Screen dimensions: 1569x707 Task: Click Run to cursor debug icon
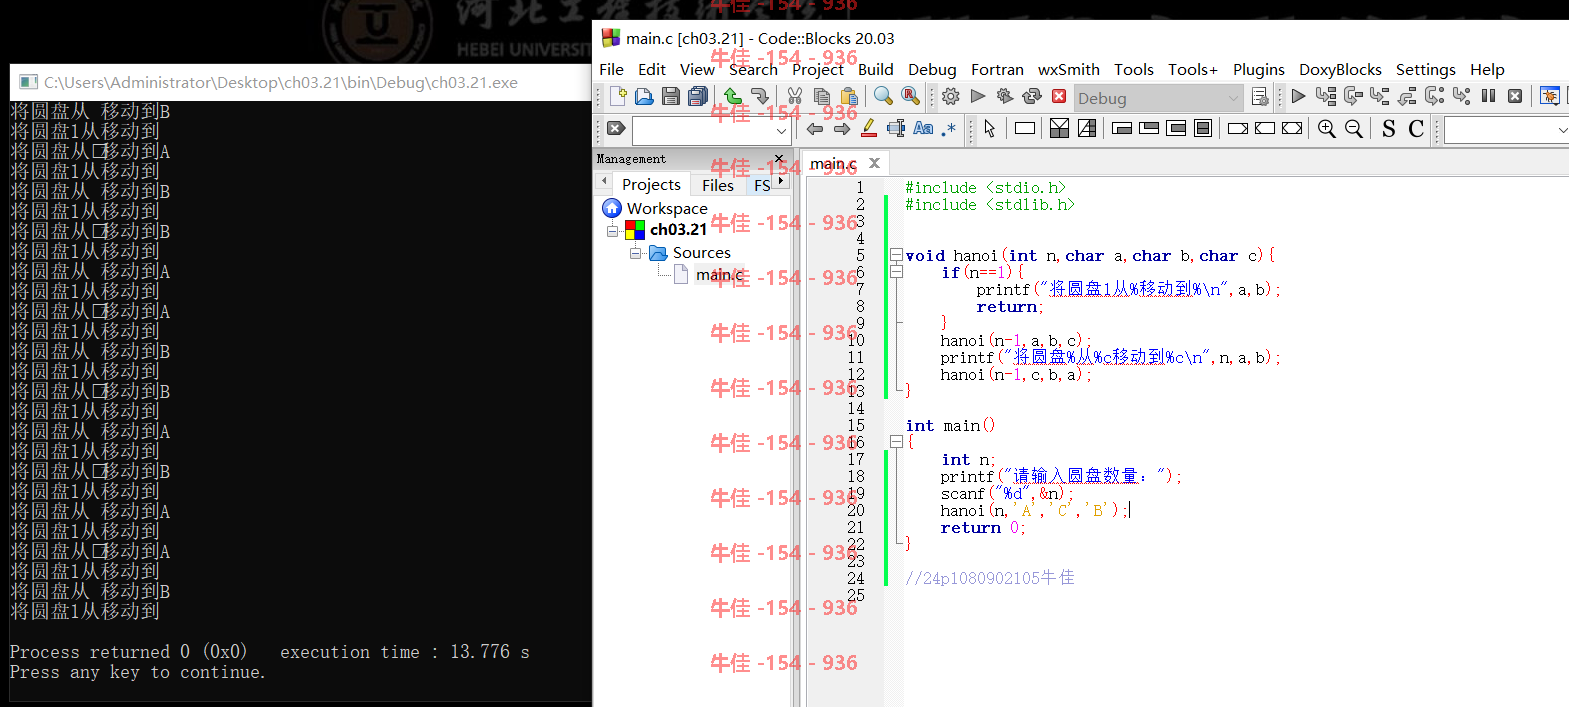click(x=1326, y=97)
